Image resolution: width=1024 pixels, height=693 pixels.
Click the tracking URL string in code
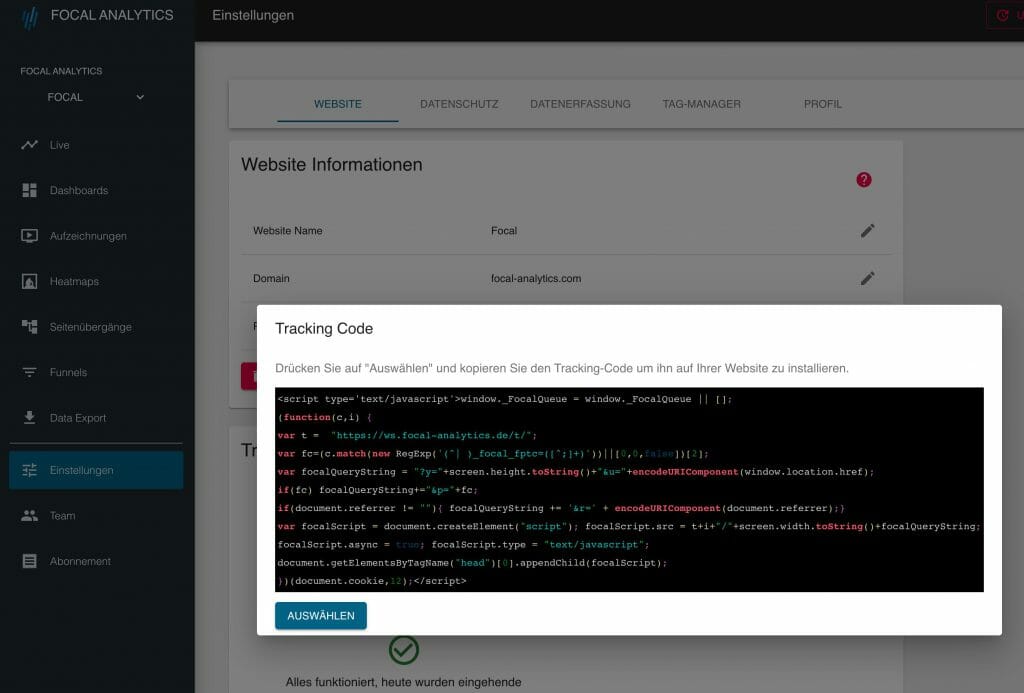pyautogui.click(x=434, y=435)
